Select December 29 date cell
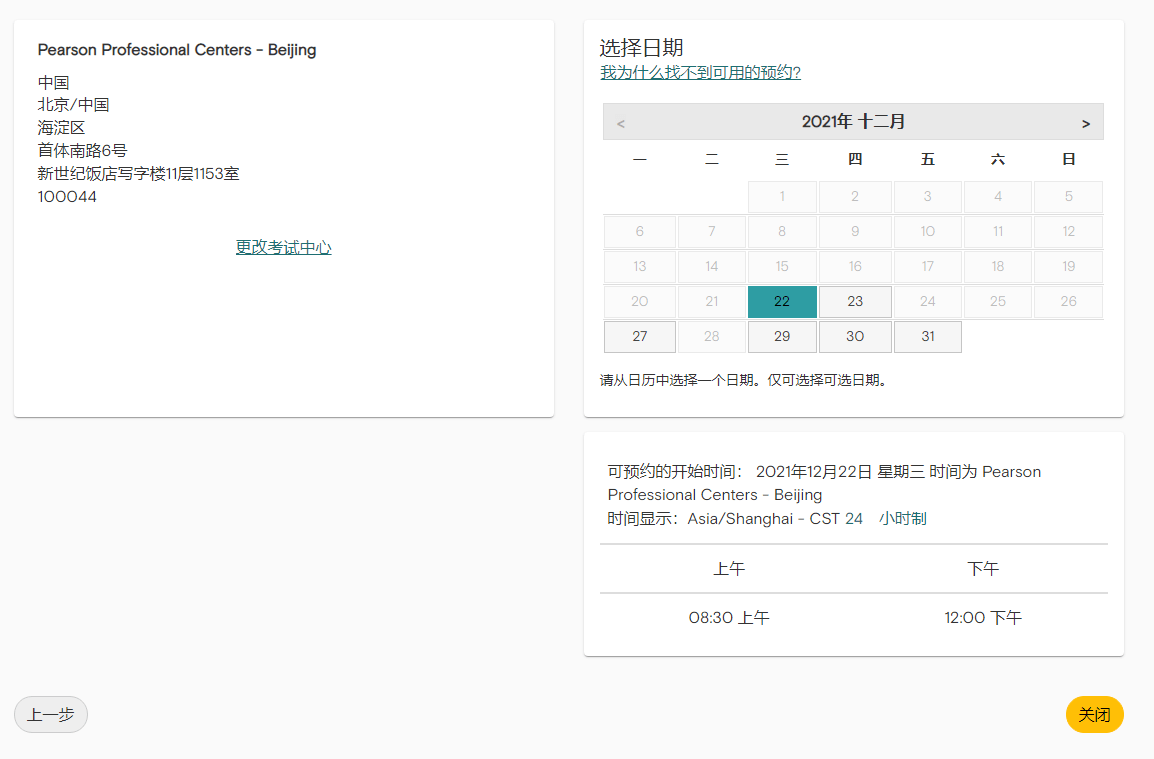1154x759 pixels. coord(782,337)
